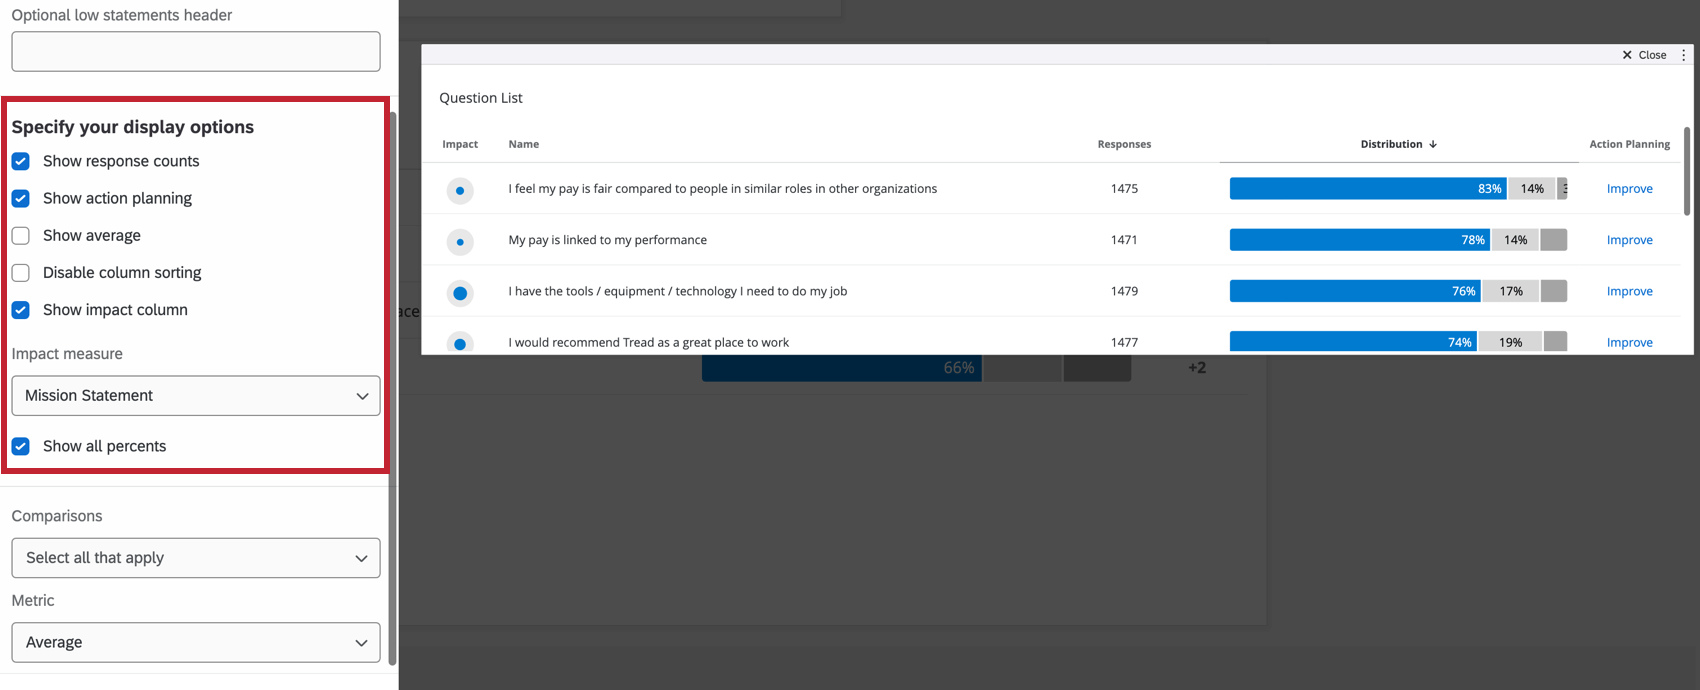The image size is (1700, 690).
Task: Open the kebab menu in the Question List header
Action: pos(1683,54)
